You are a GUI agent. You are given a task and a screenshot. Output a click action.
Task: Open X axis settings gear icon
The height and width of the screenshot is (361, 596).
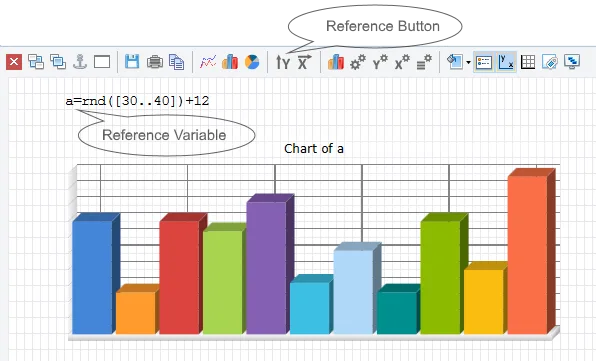click(402, 62)
